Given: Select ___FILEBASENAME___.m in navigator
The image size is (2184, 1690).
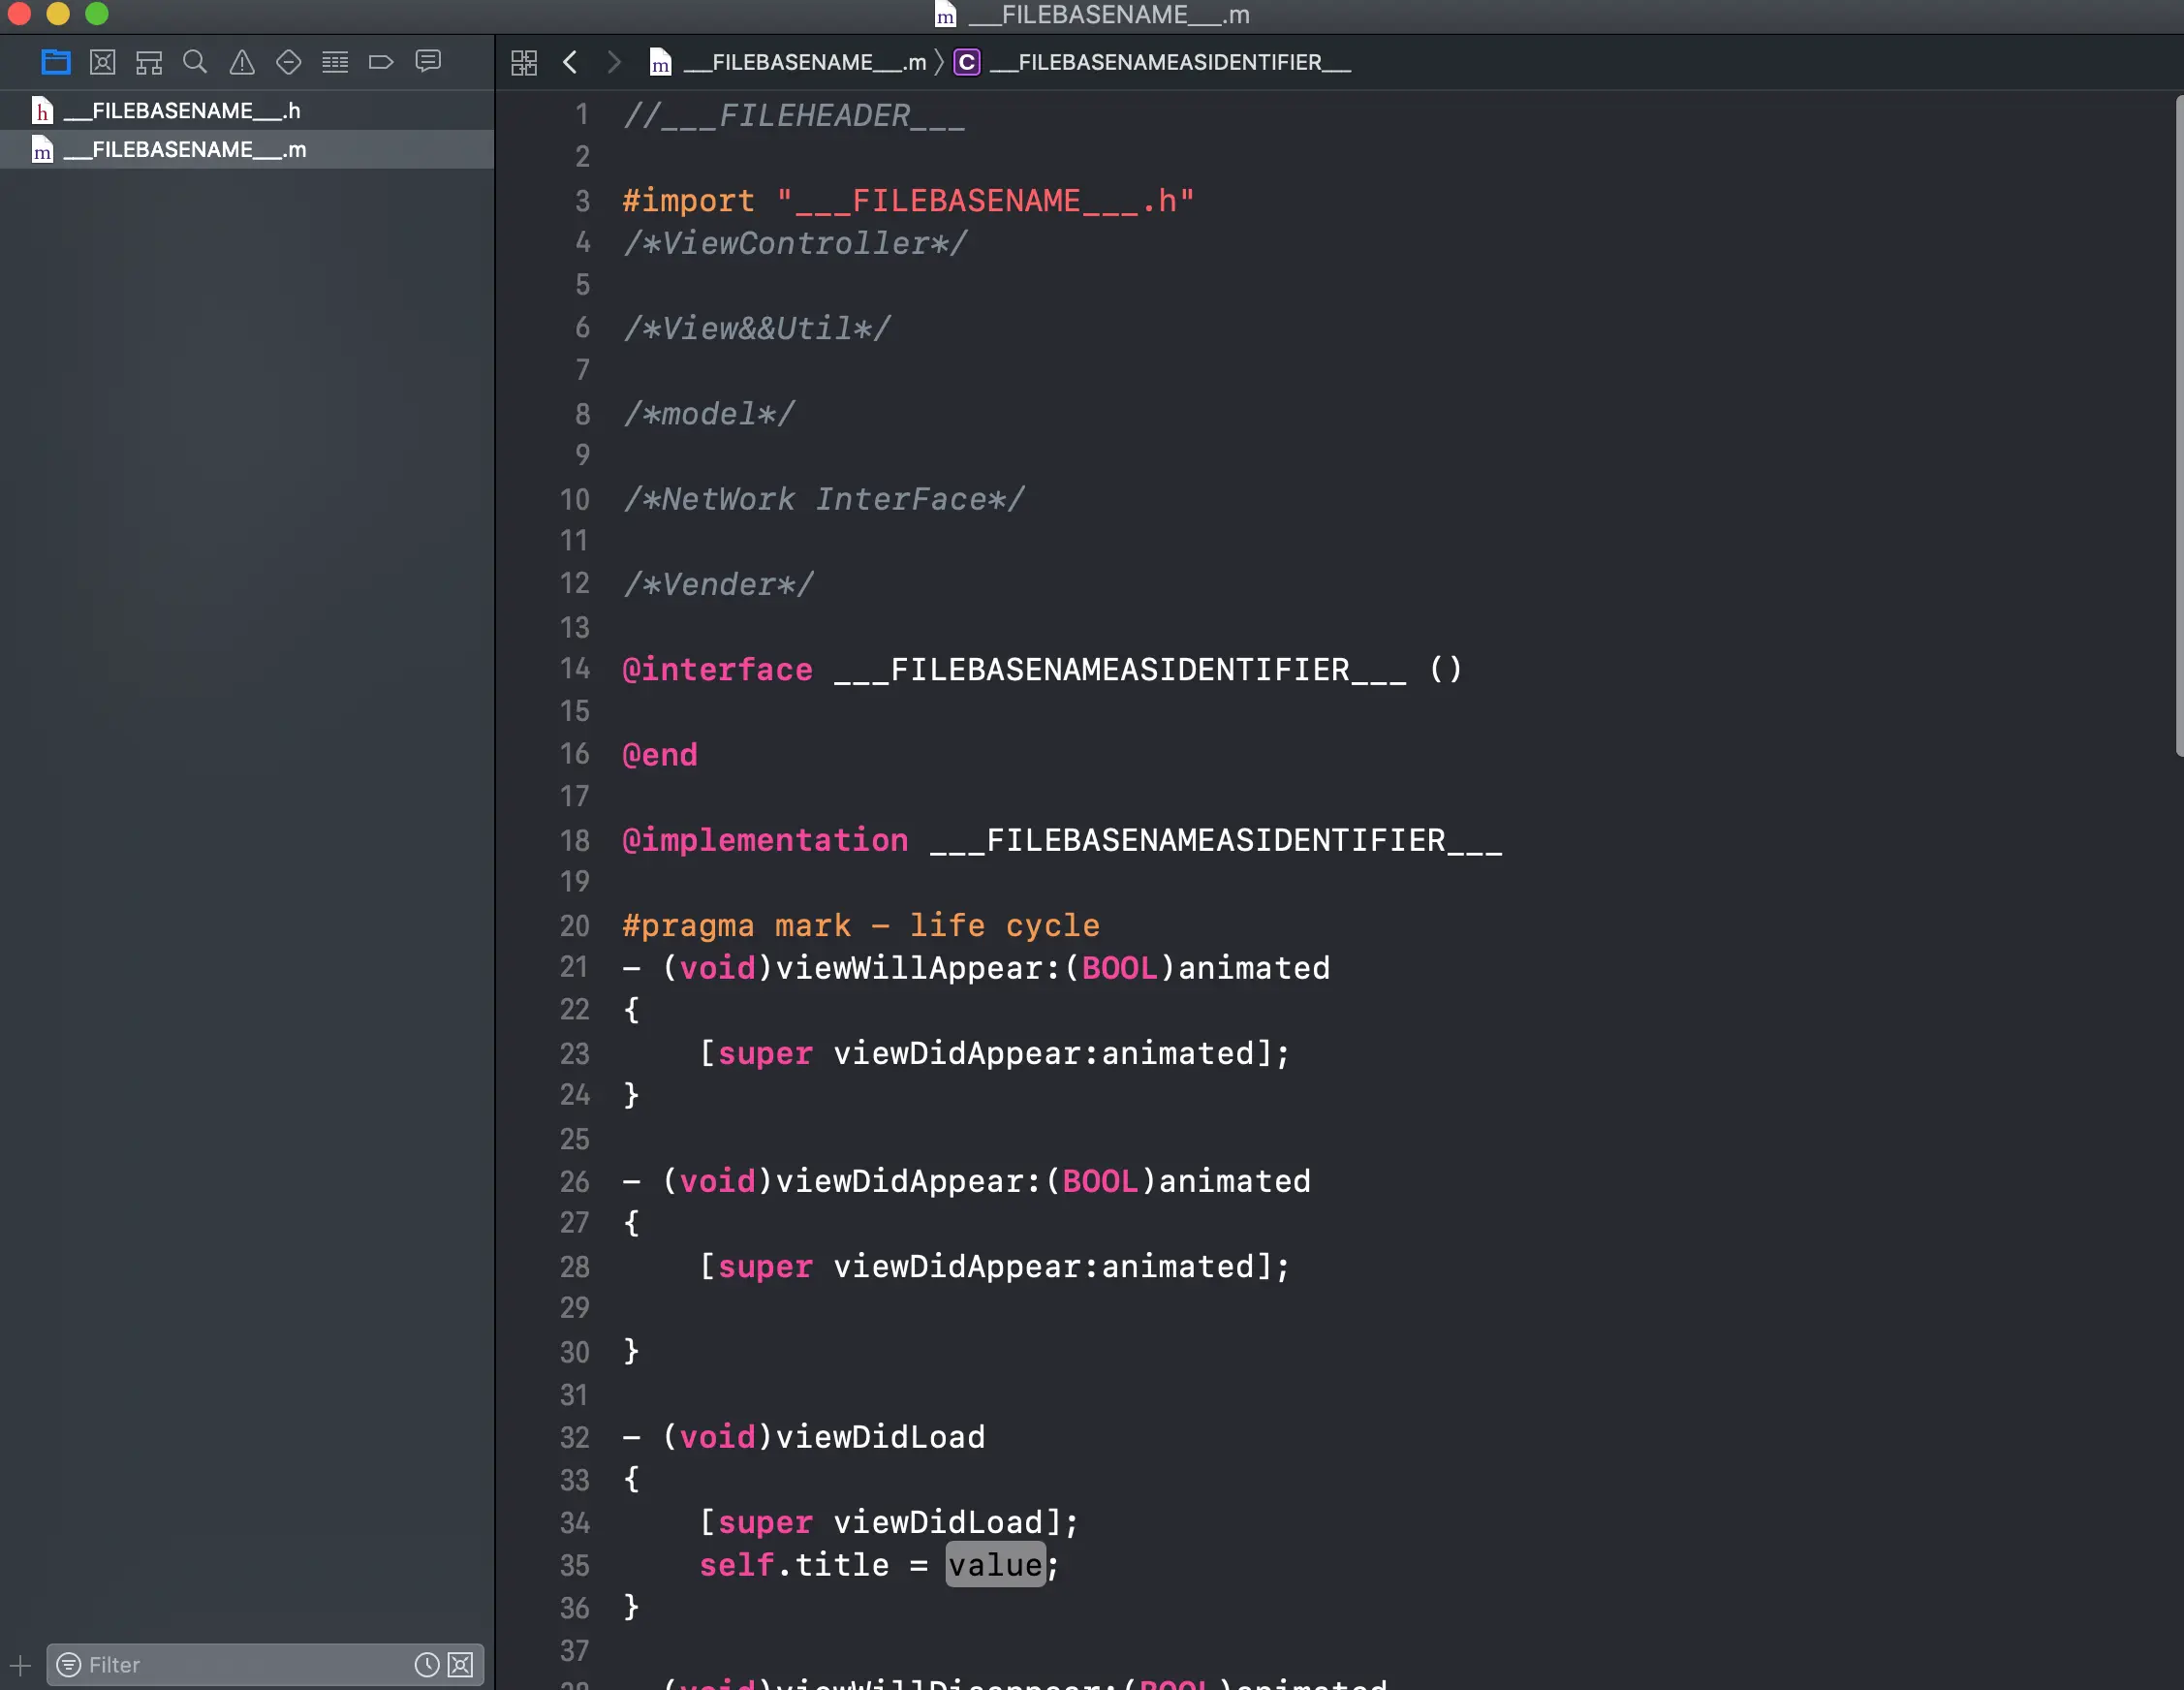Looking at the screenshot, I should coord(247,149).
